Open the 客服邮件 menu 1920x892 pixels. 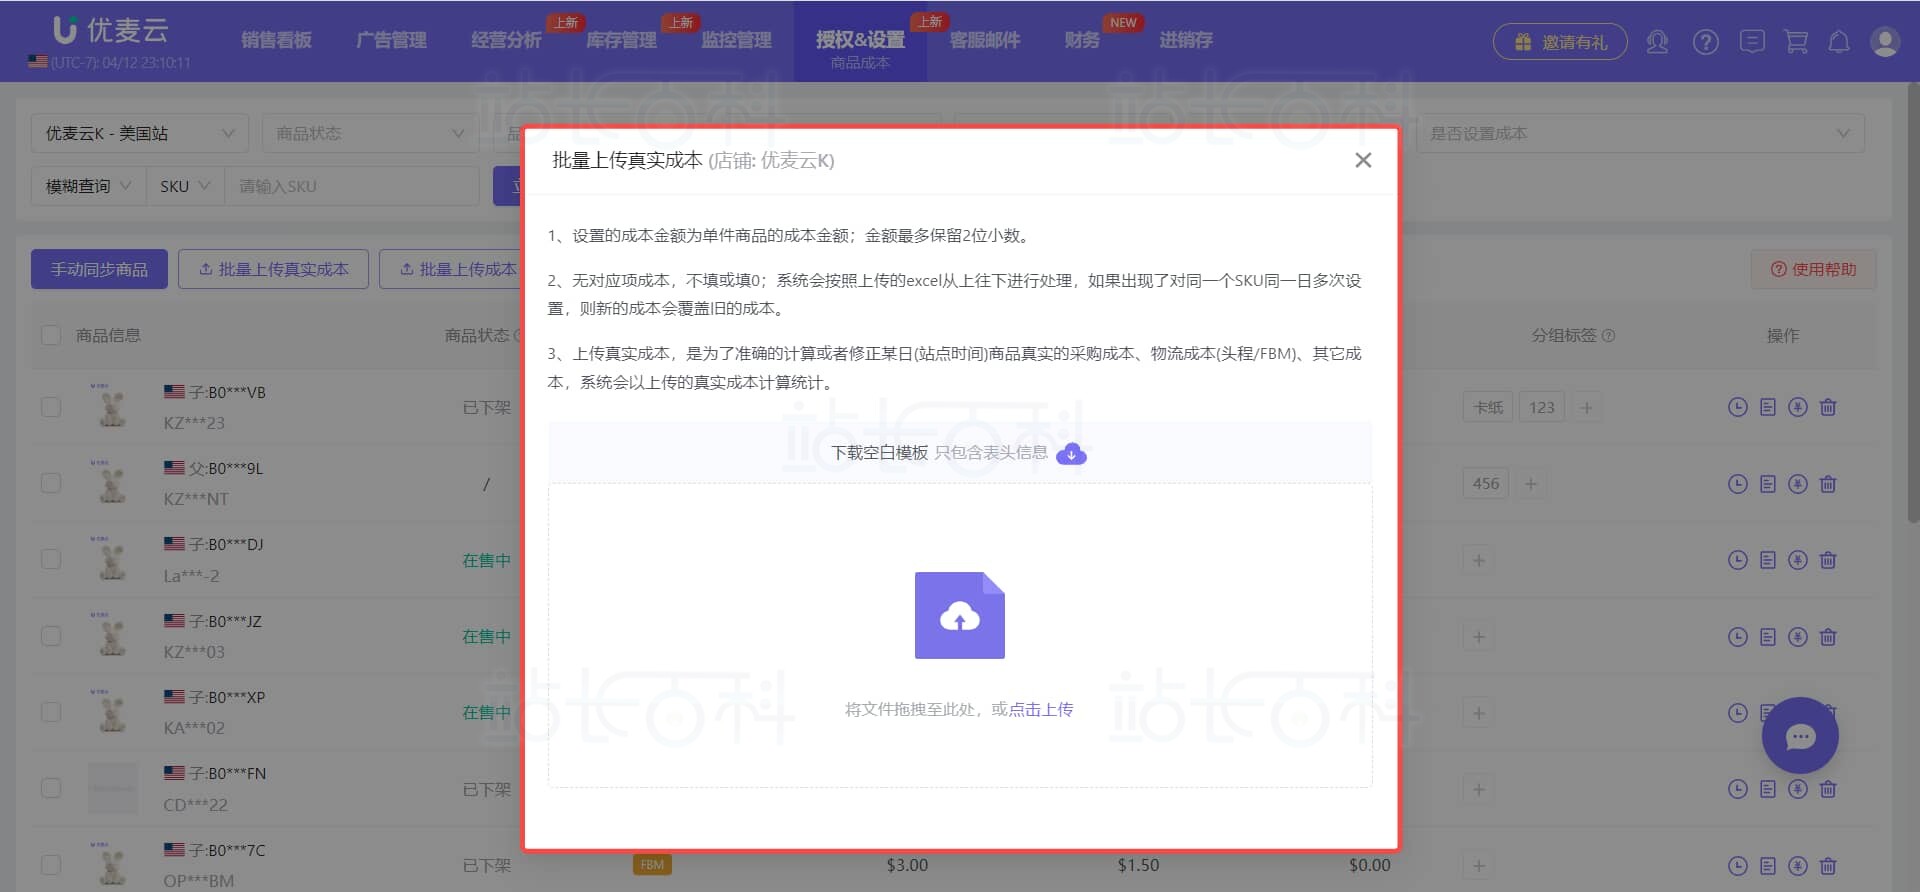[x=985, y=40]
